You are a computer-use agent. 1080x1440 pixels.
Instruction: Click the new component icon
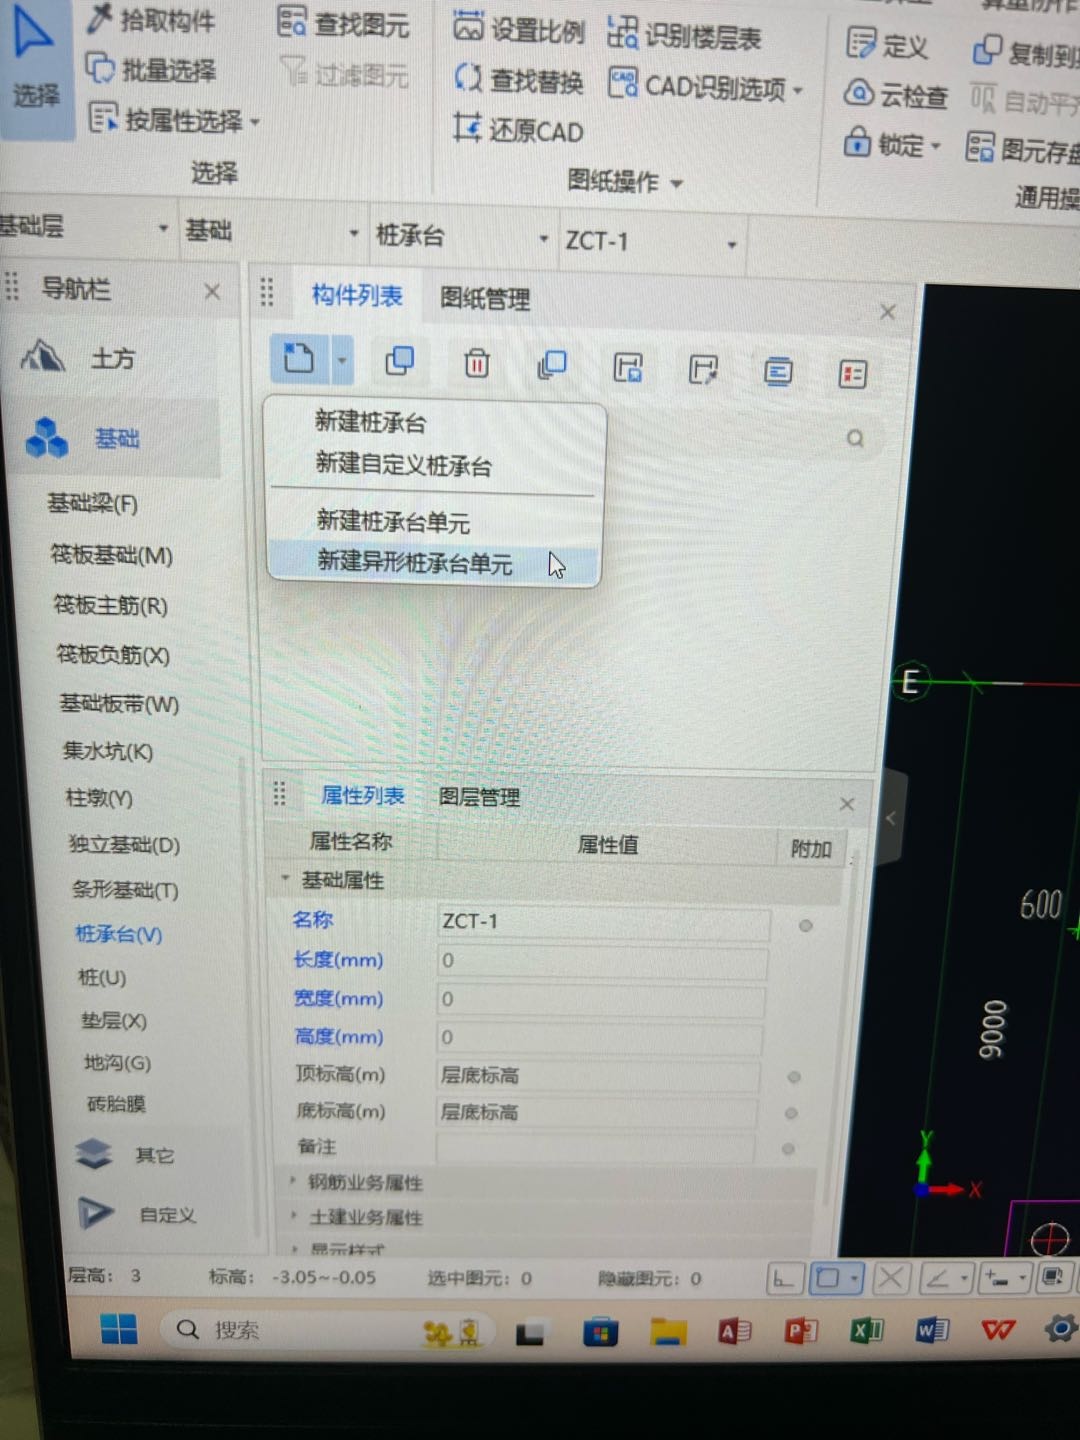coord(299,357)
